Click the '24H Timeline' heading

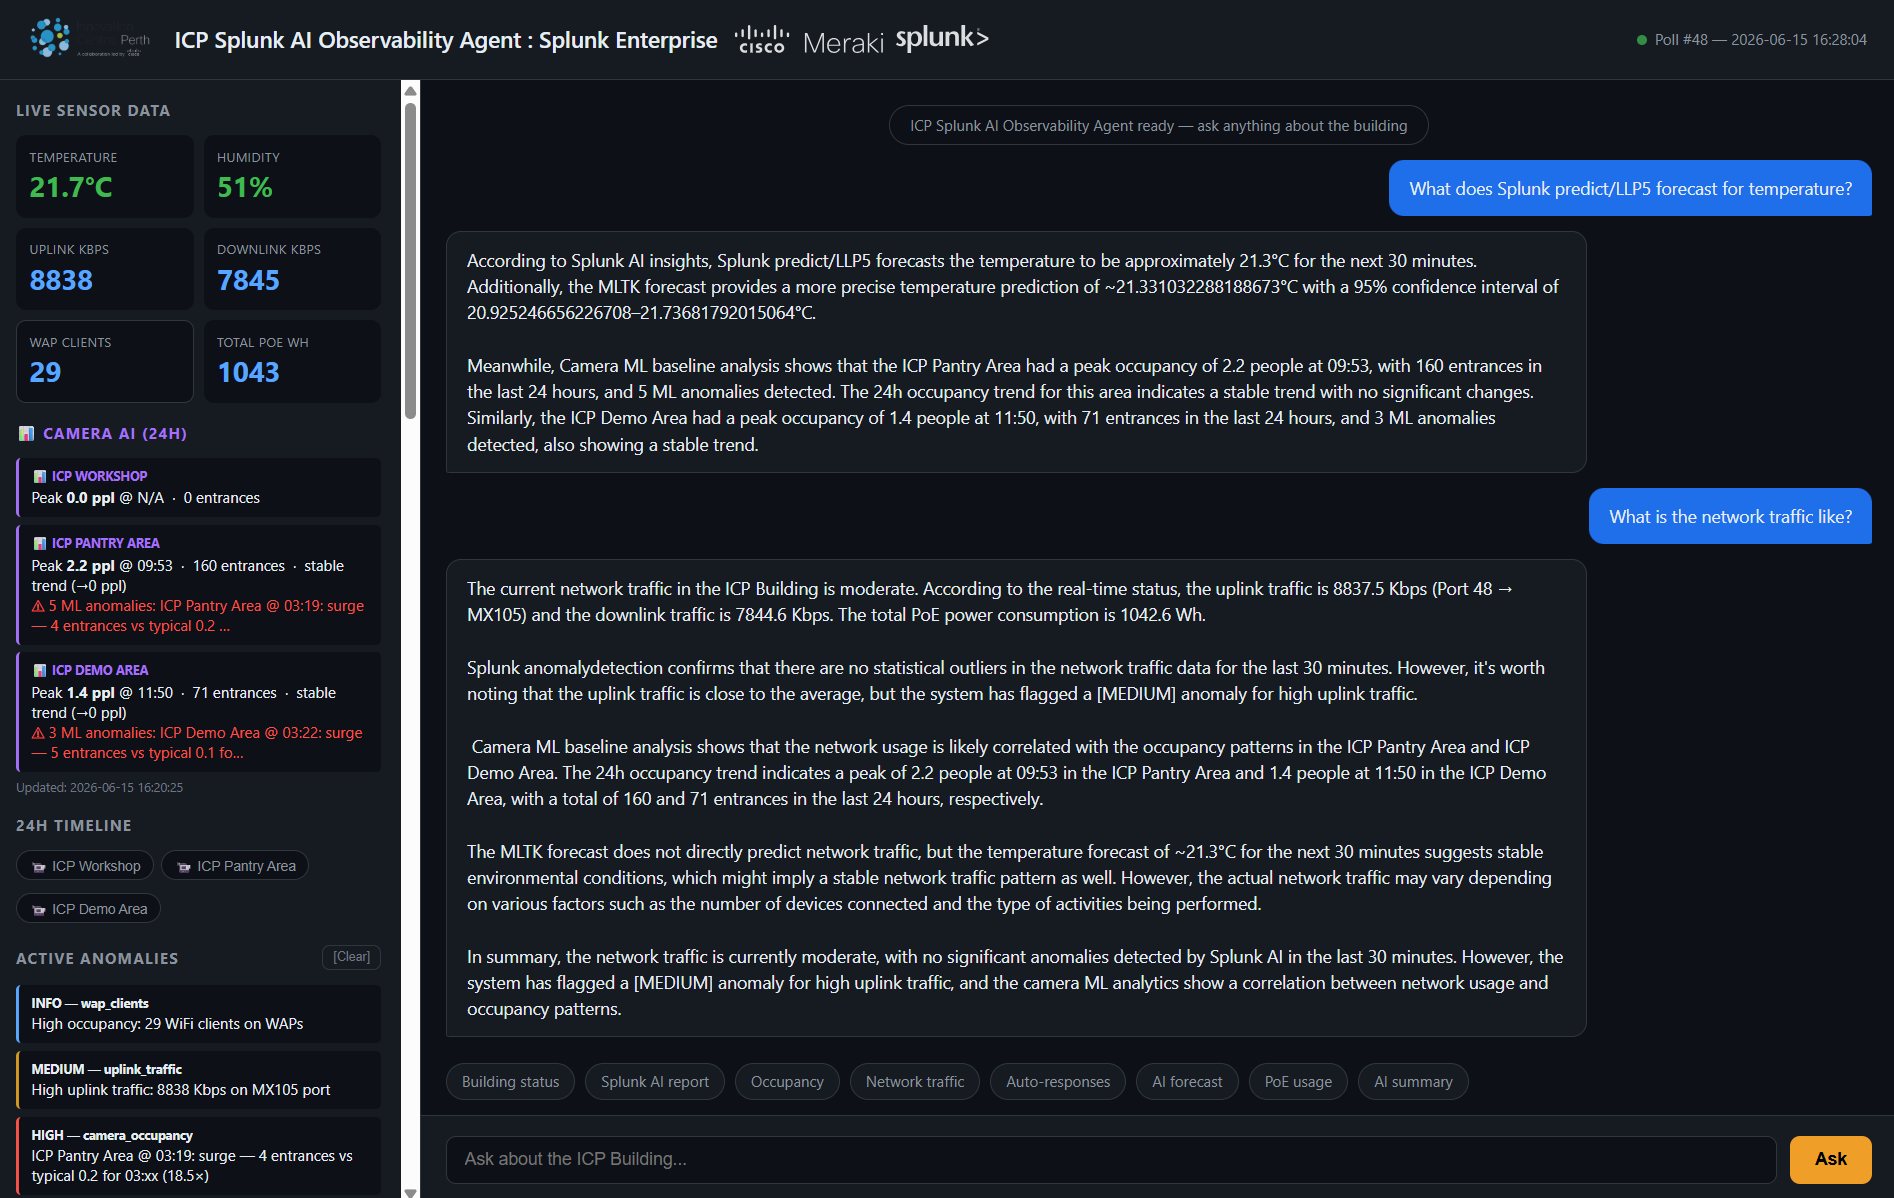74,826
